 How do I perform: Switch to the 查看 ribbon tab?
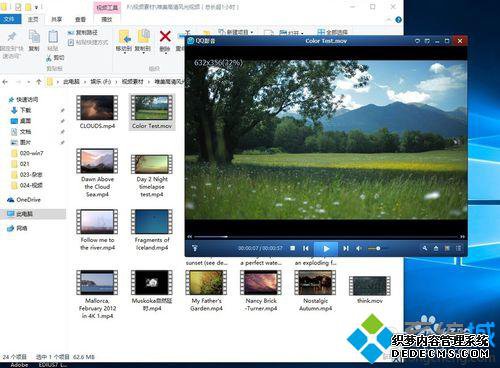pos(80,19)
